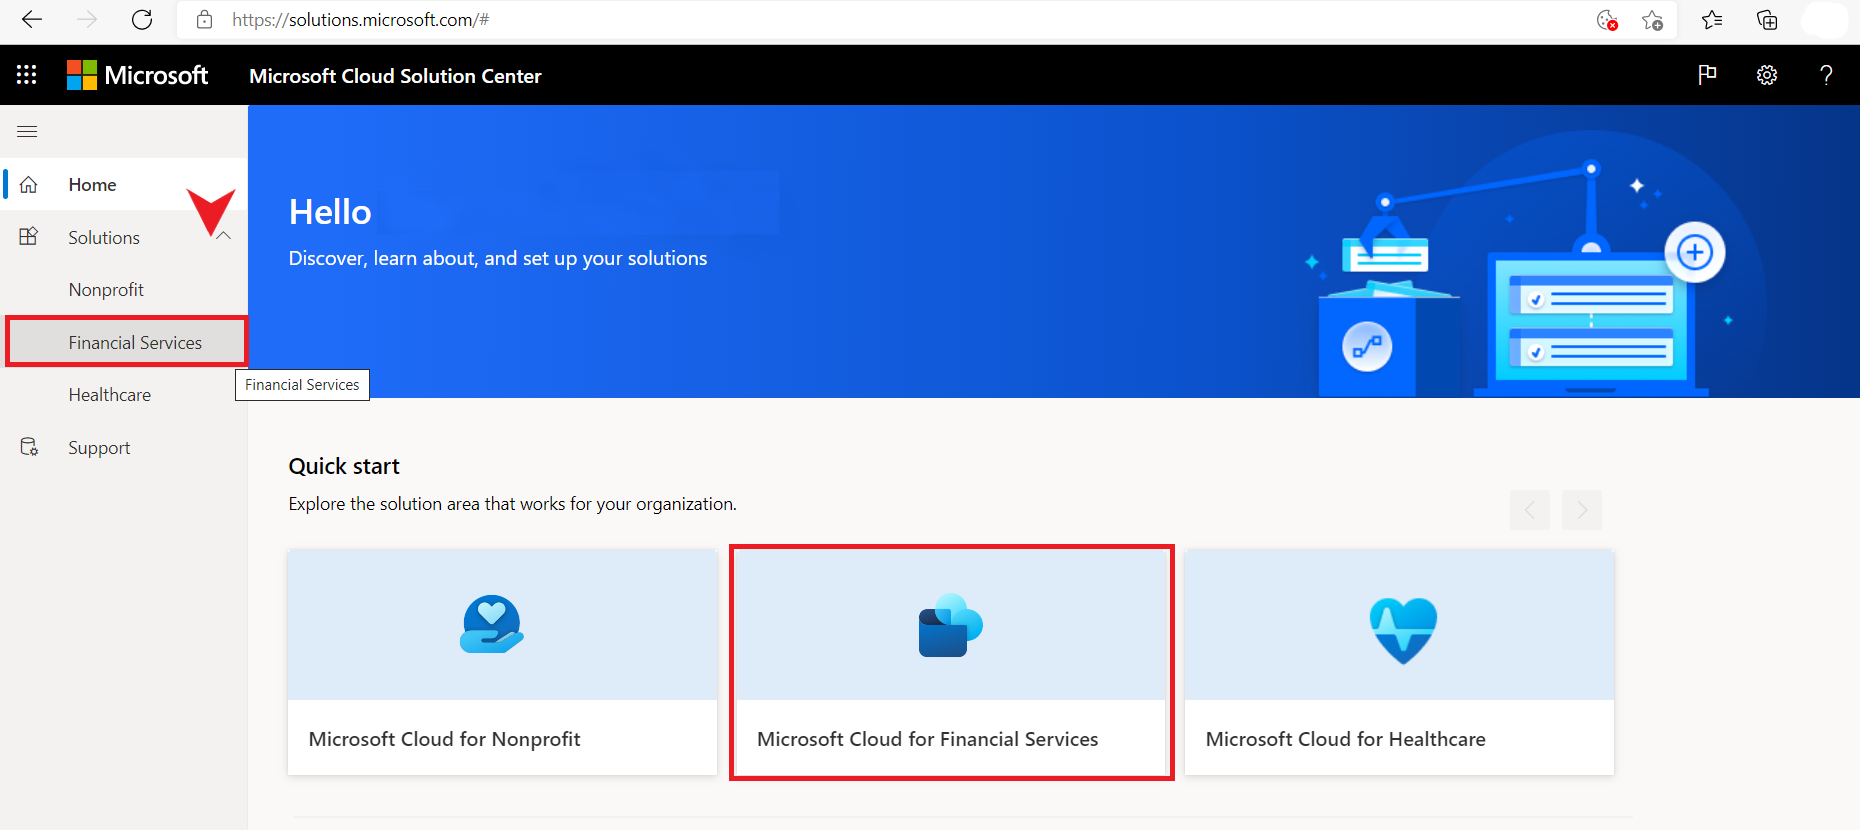This screenshot has height=830, width=1860.
Task: Click the Healthcare heartbeat heart icon
Action: point(1403,630)
